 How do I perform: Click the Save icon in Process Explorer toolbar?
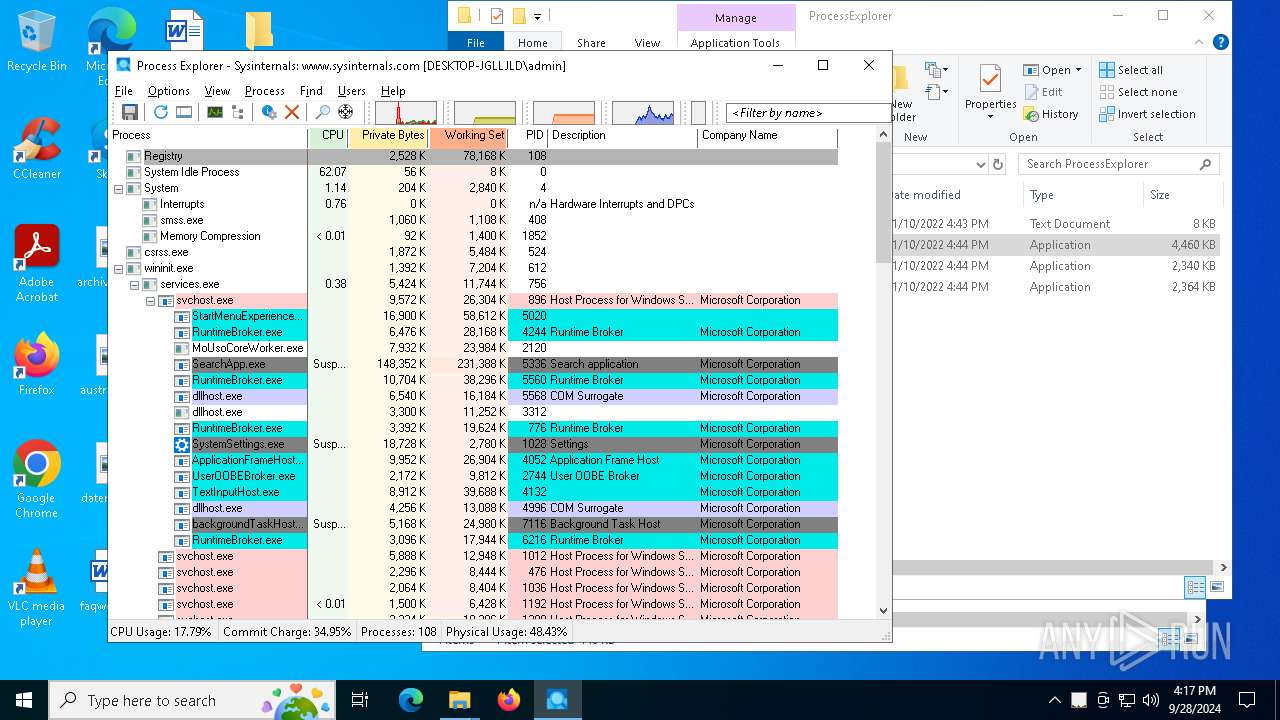click(x=130, y=112)
